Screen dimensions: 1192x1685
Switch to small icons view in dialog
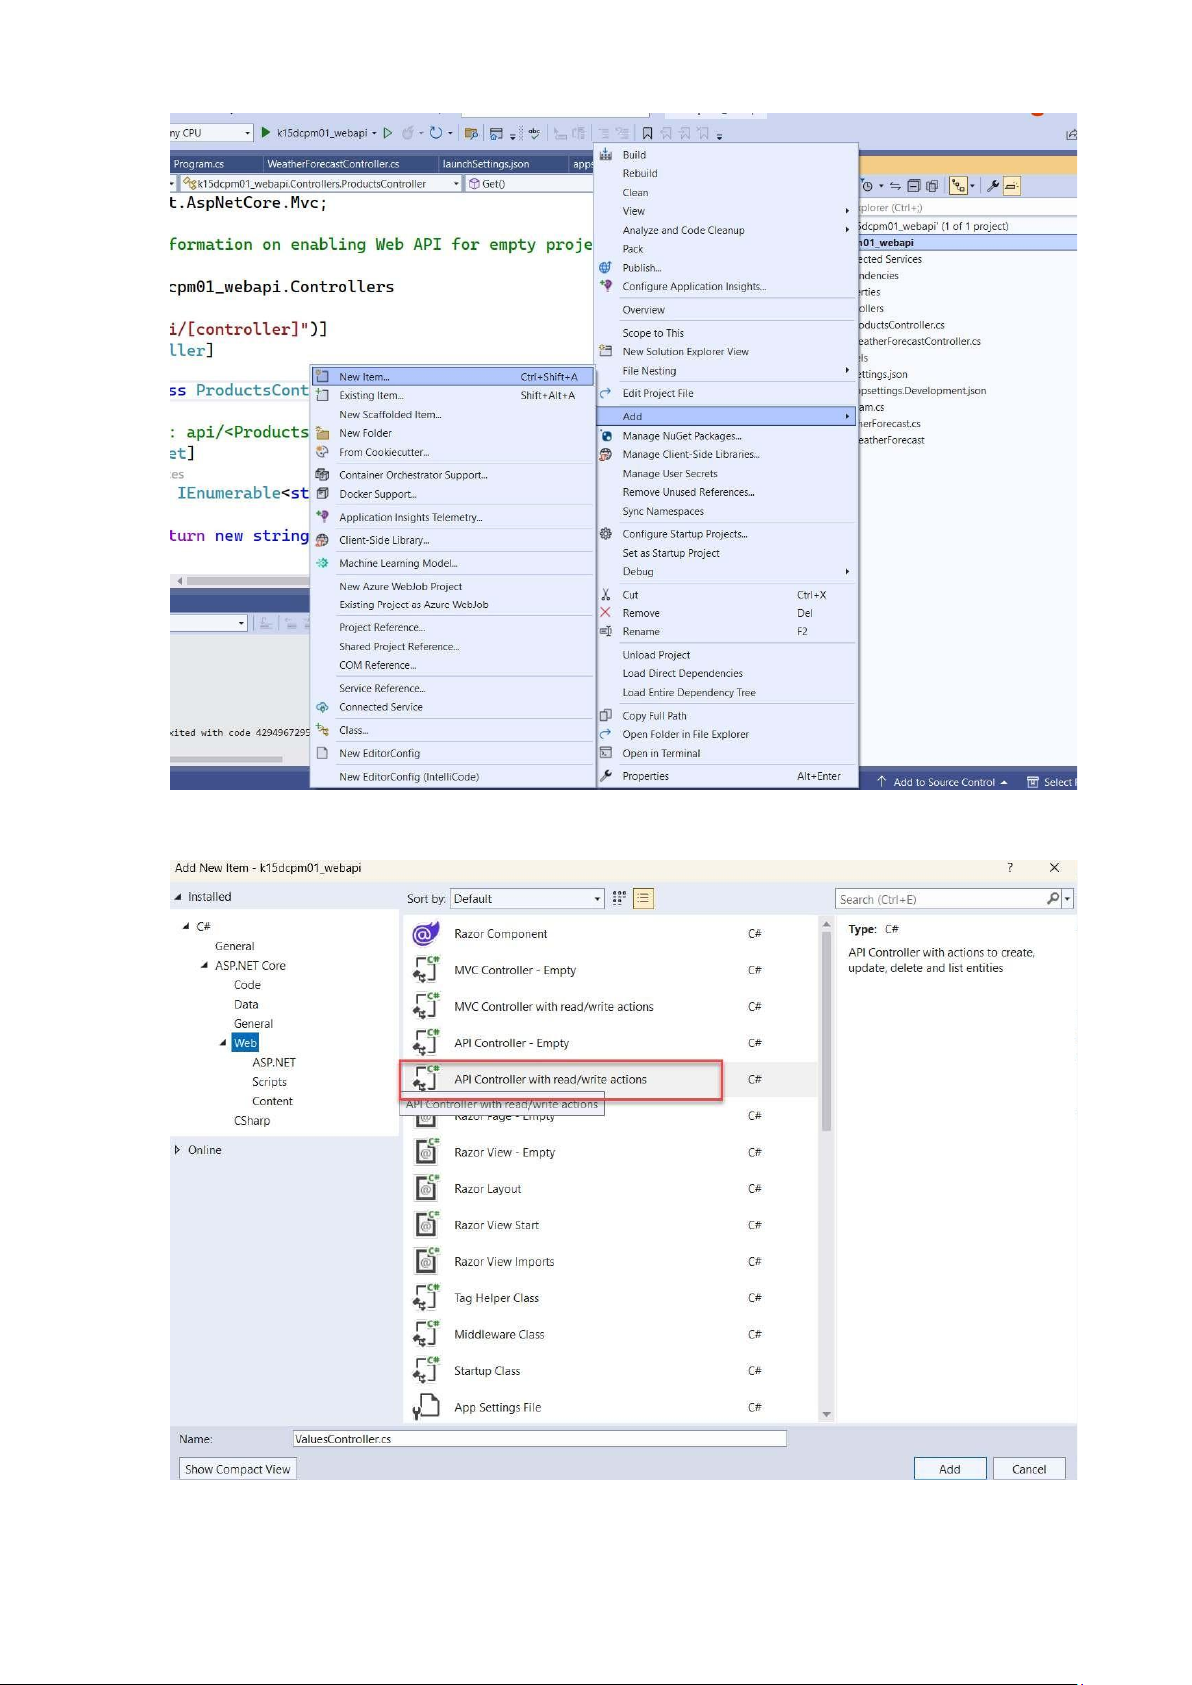619,899
